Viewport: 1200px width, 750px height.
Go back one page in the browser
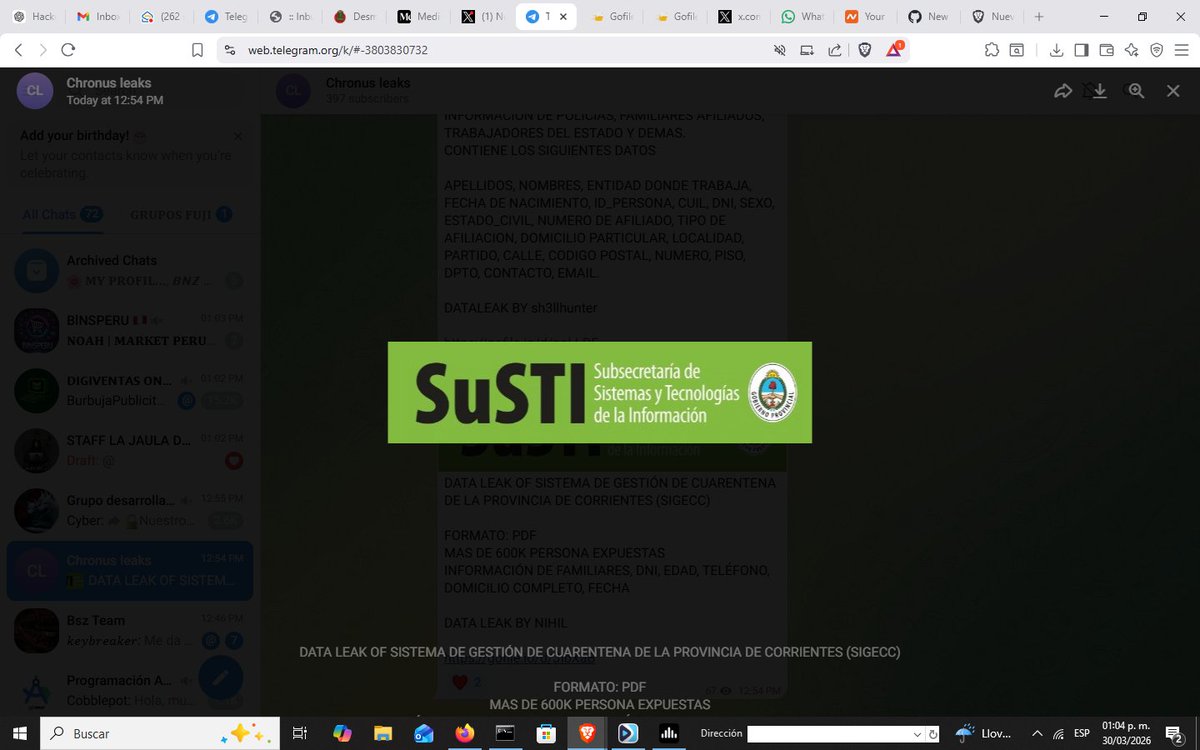[x=18, y=50]
